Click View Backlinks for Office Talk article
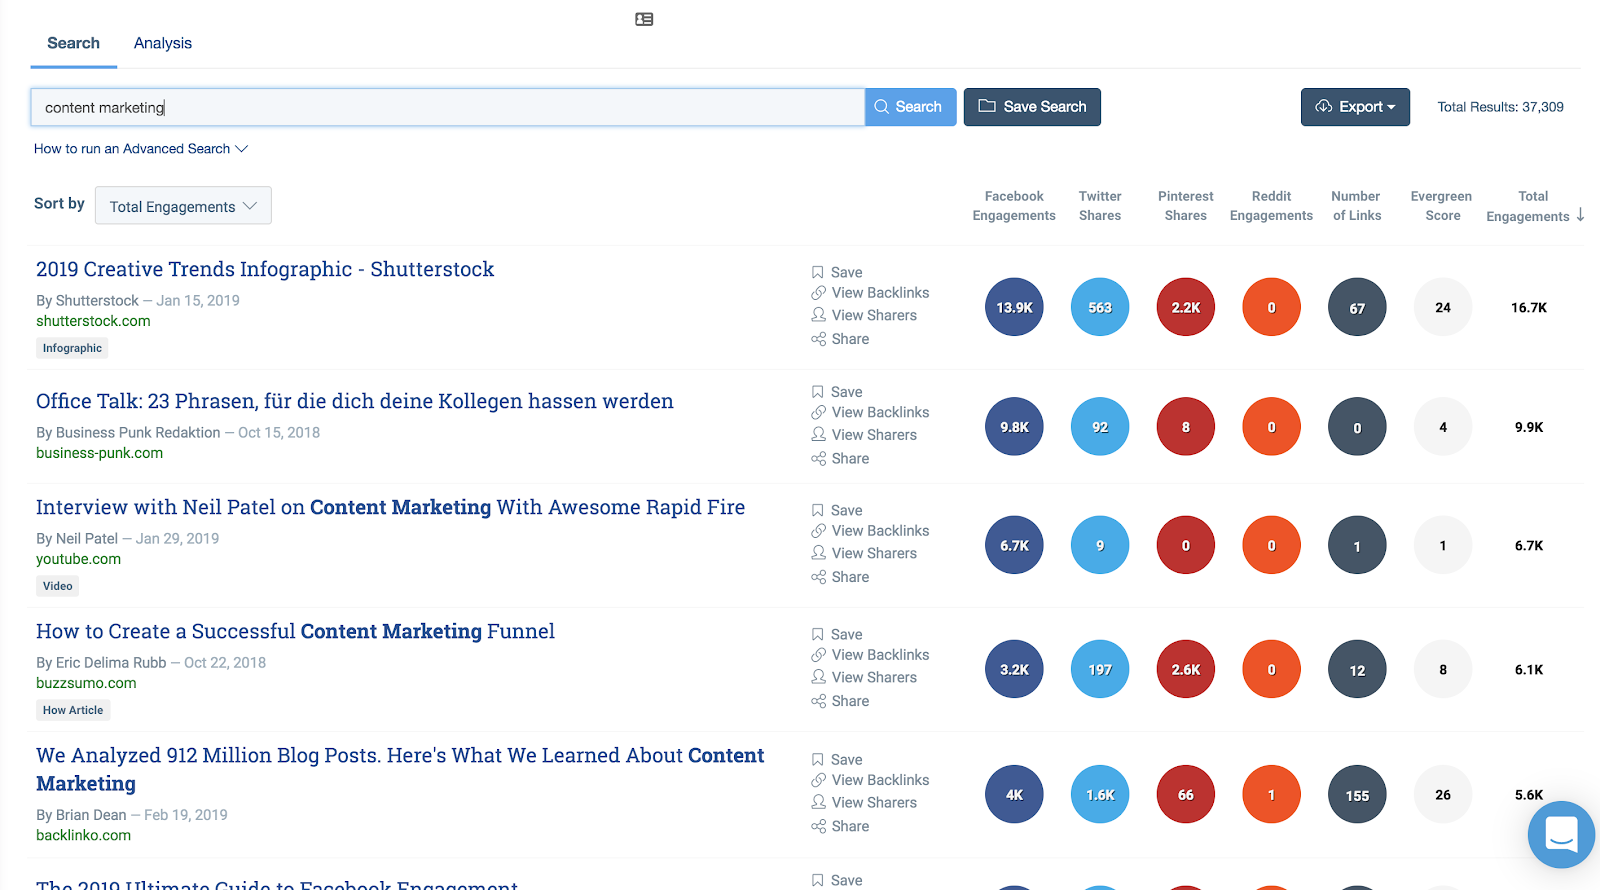The width and height of the screenshot is (1600, 890). point(879,412)
